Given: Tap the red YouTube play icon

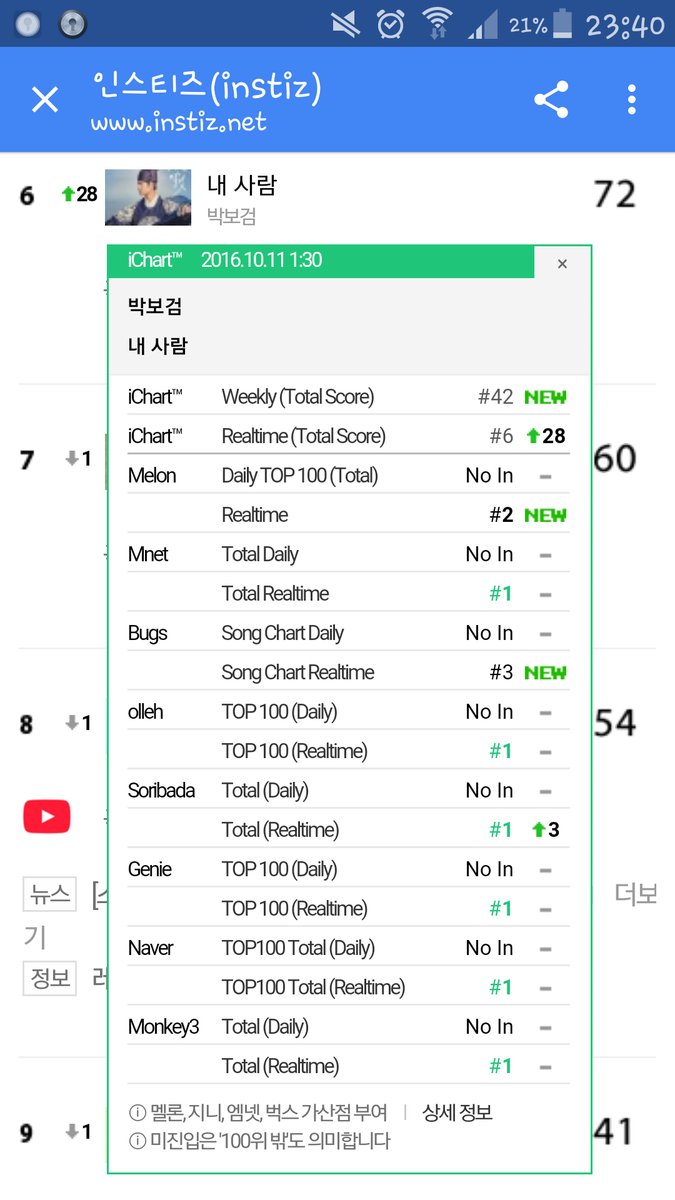Looking at the screenshot, I should 47,816.
